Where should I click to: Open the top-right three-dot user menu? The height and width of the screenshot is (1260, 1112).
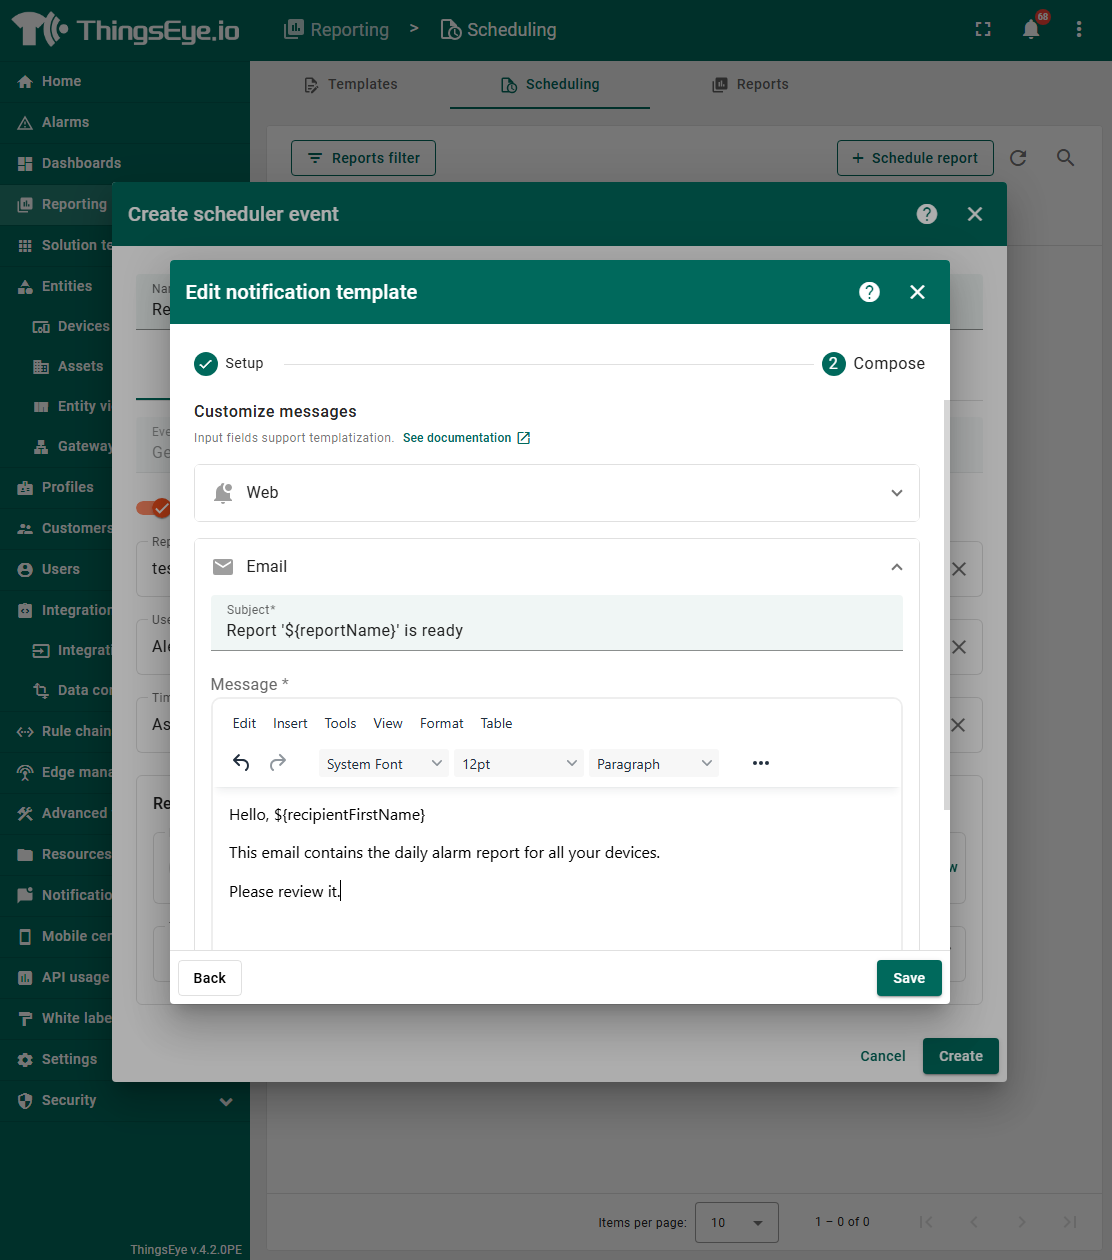(1079, 30)
